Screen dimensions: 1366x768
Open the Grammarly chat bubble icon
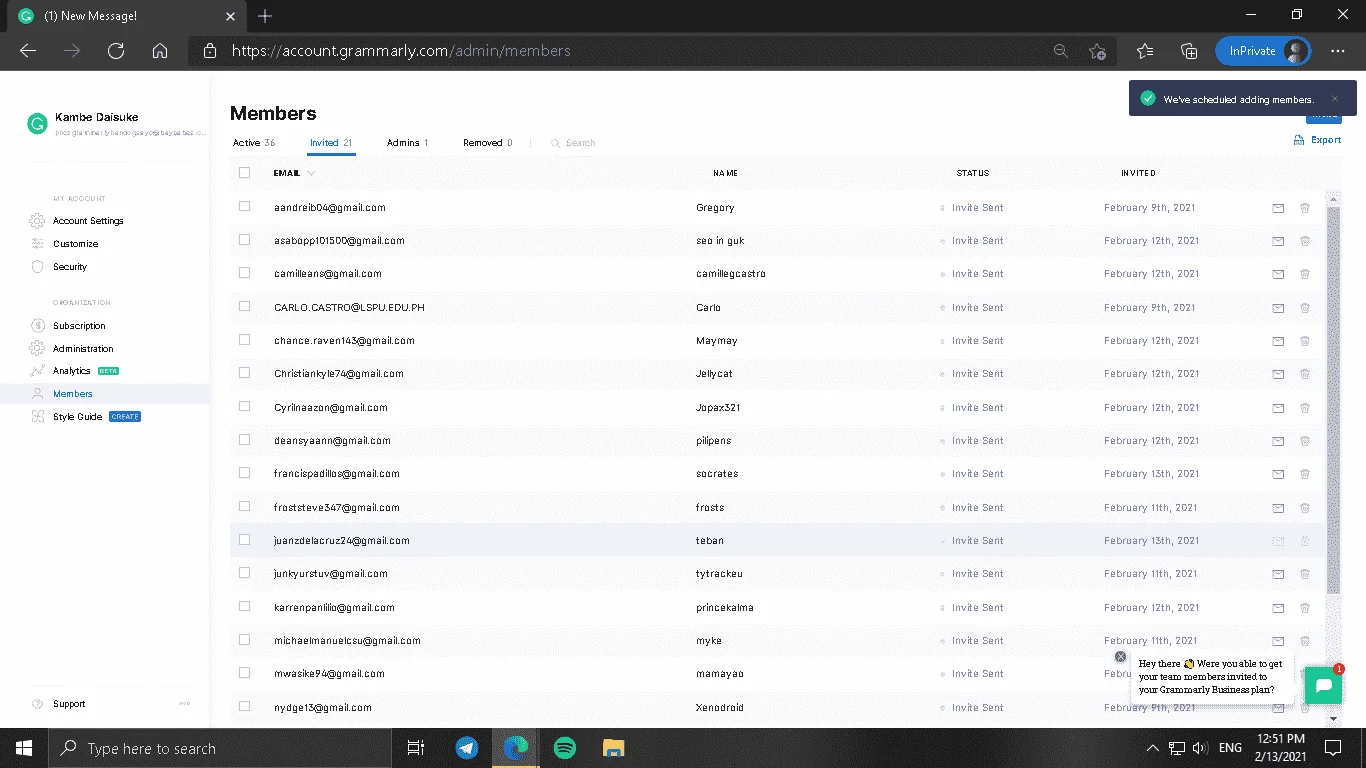point(1323,686)
